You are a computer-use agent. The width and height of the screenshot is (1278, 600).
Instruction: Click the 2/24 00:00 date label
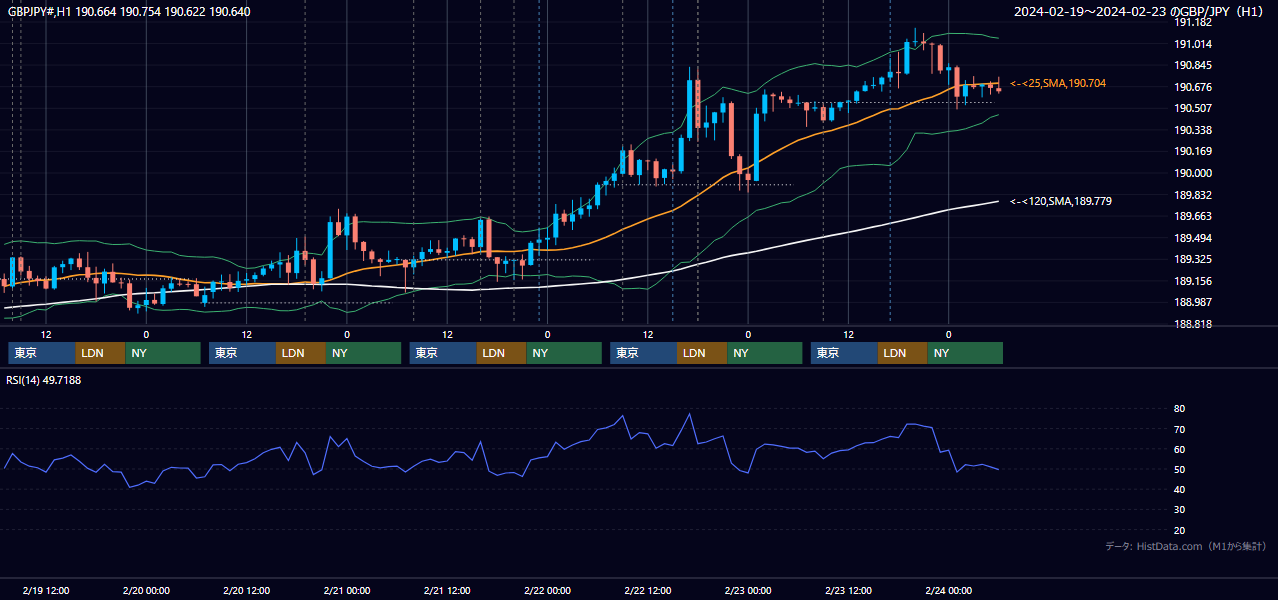point(948,590)
